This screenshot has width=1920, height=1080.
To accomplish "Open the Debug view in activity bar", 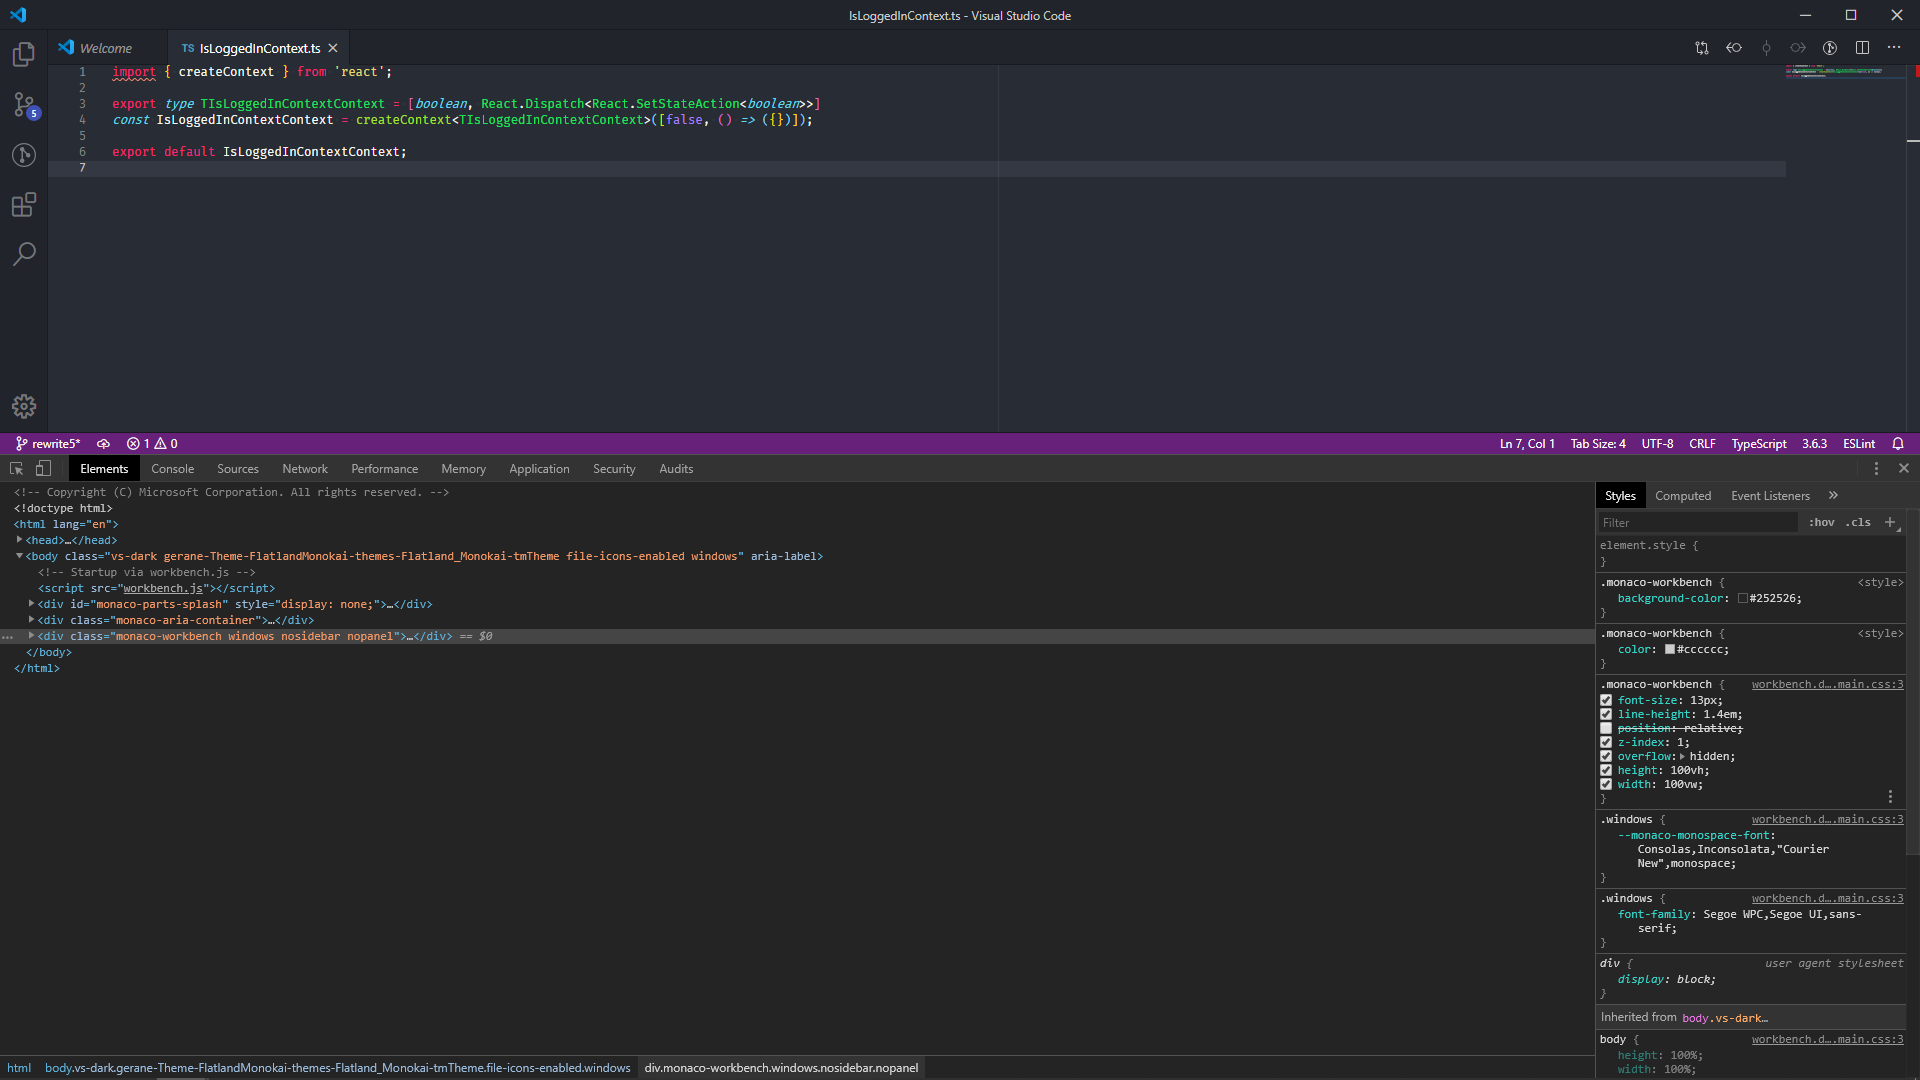I will point(24,155).
